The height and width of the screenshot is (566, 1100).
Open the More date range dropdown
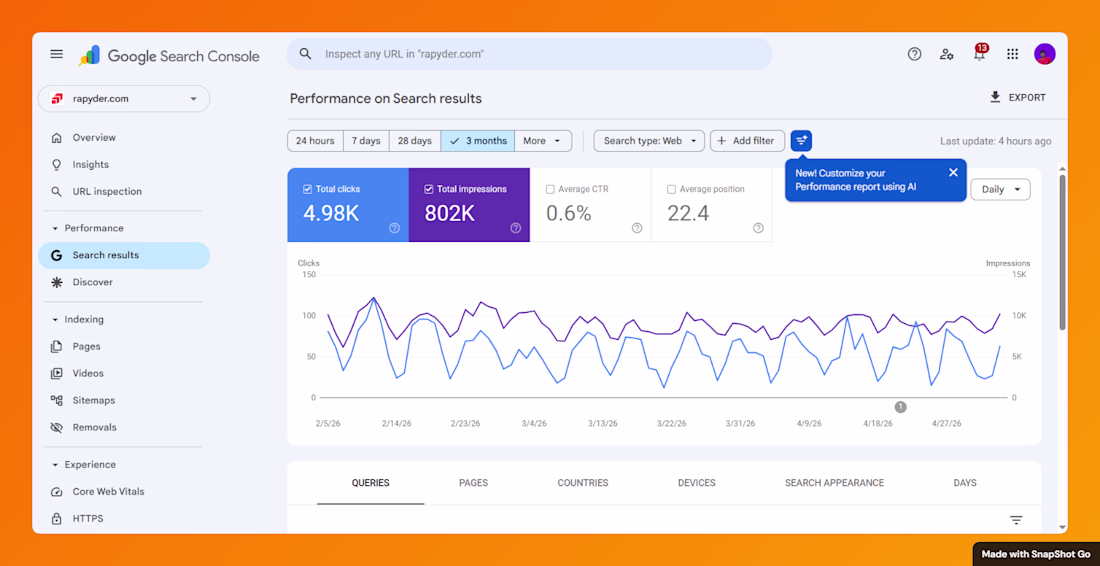(543, 141)
